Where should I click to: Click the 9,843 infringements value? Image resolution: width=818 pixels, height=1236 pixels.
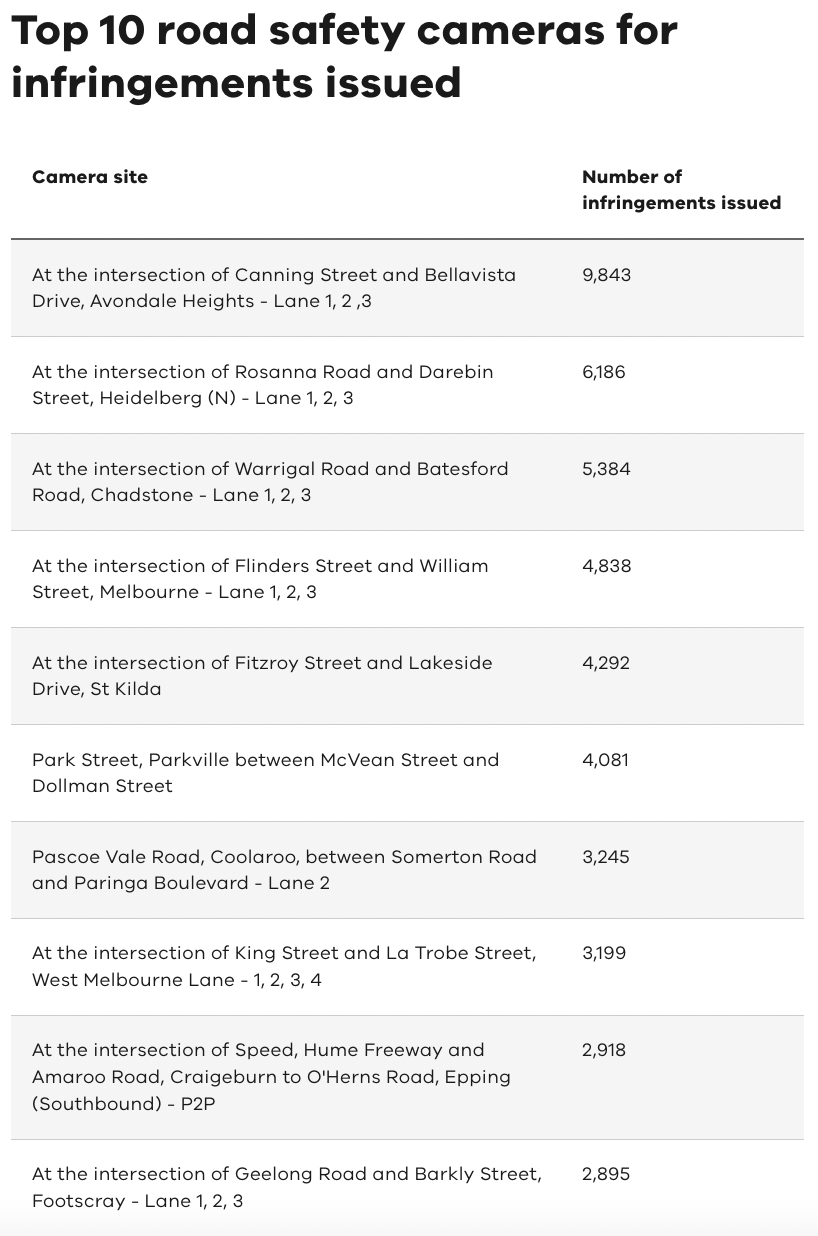607,275
